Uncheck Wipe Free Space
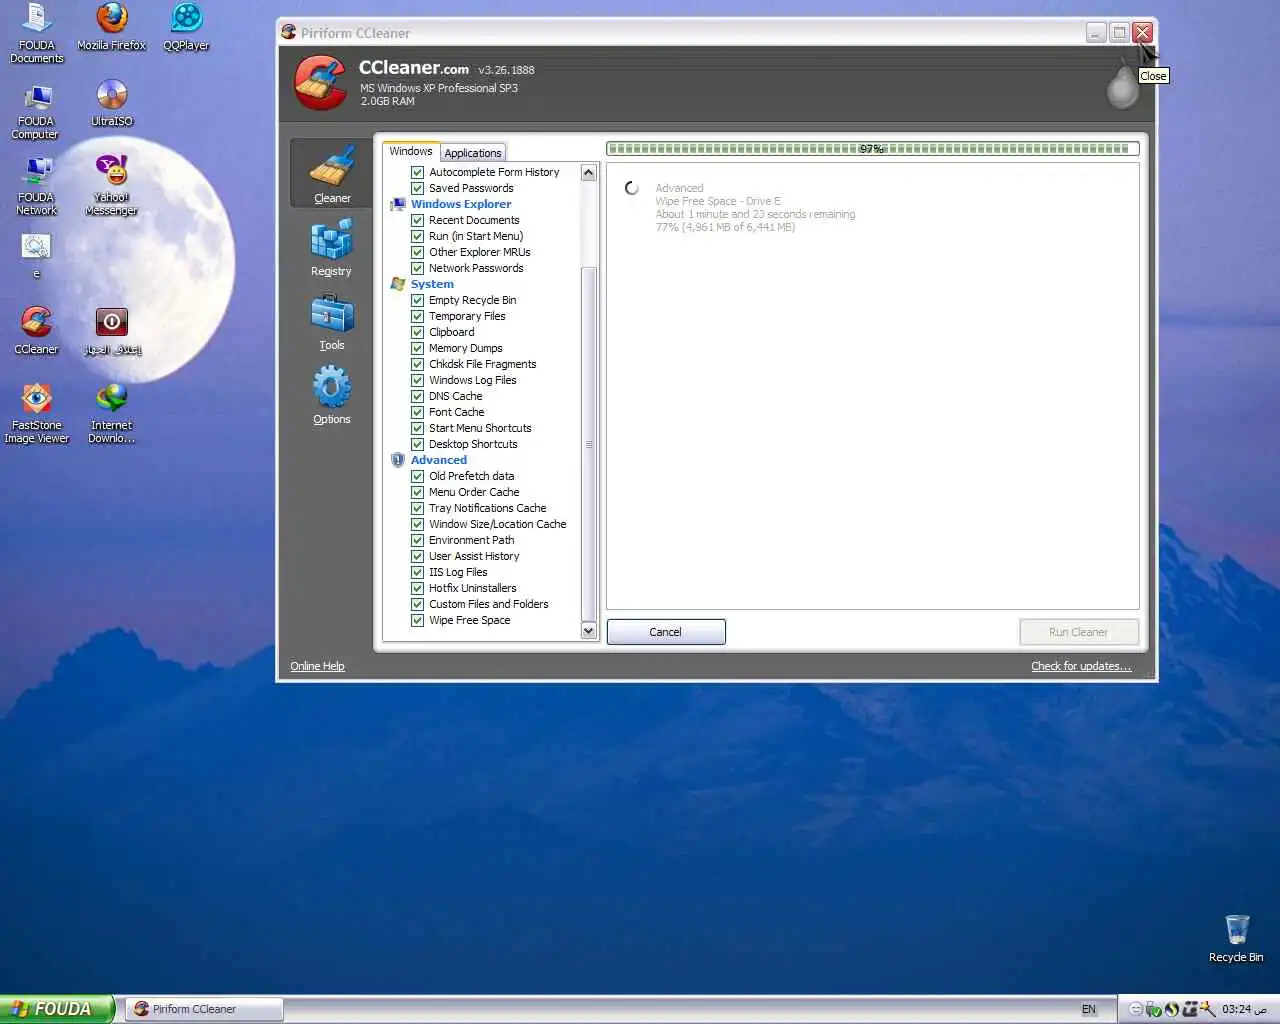The height and width of the screenshot is (1024, 1280). coord(418,620)
